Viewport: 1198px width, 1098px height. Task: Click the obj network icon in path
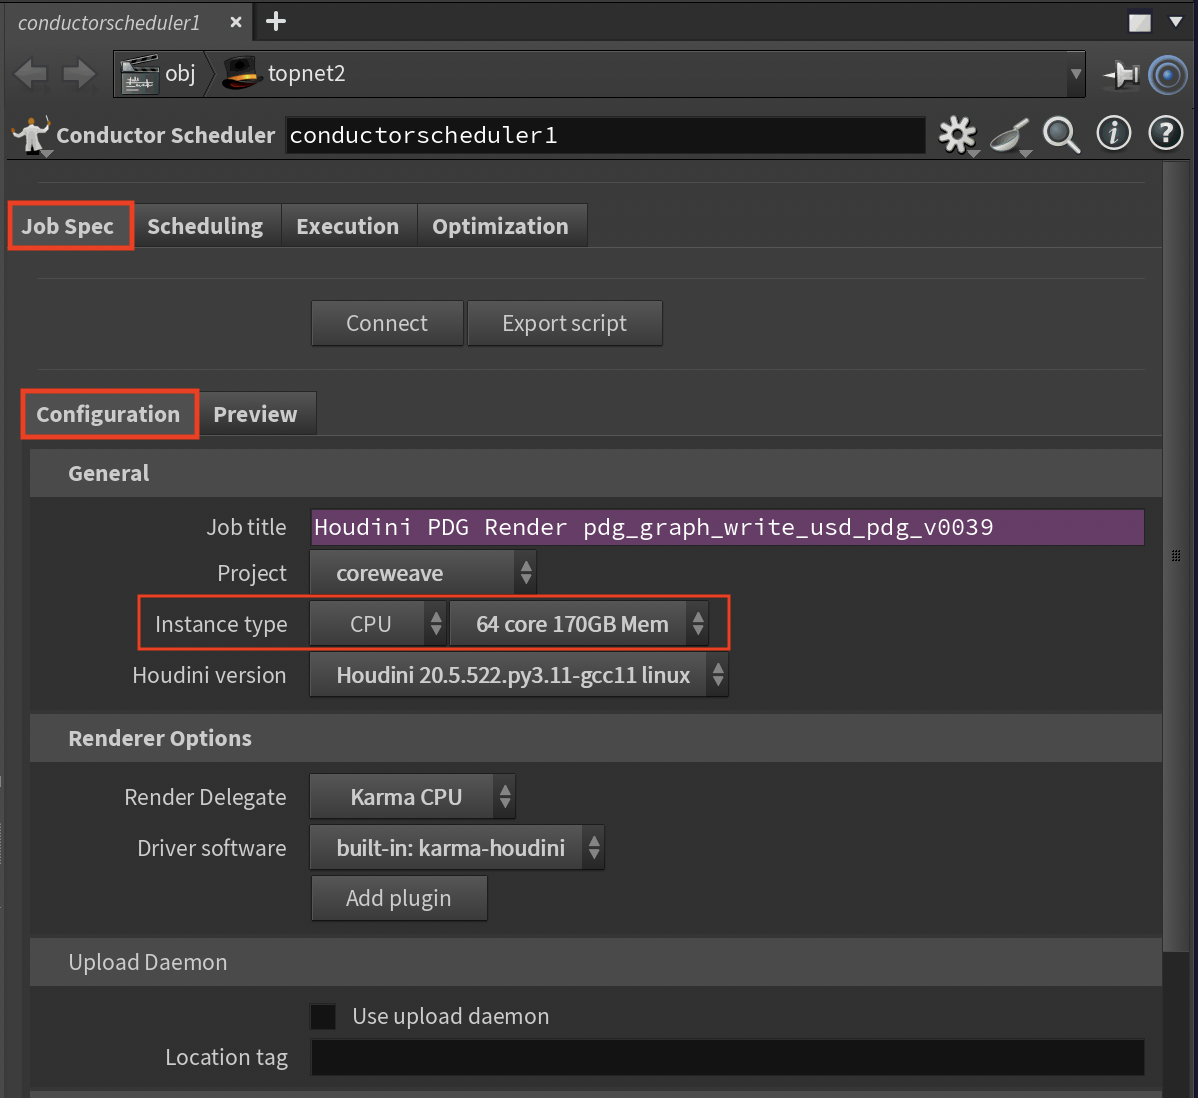coord(139,74)
